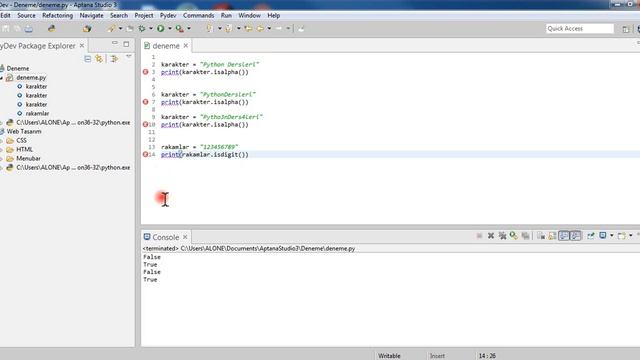Open the Search menu

119,16
